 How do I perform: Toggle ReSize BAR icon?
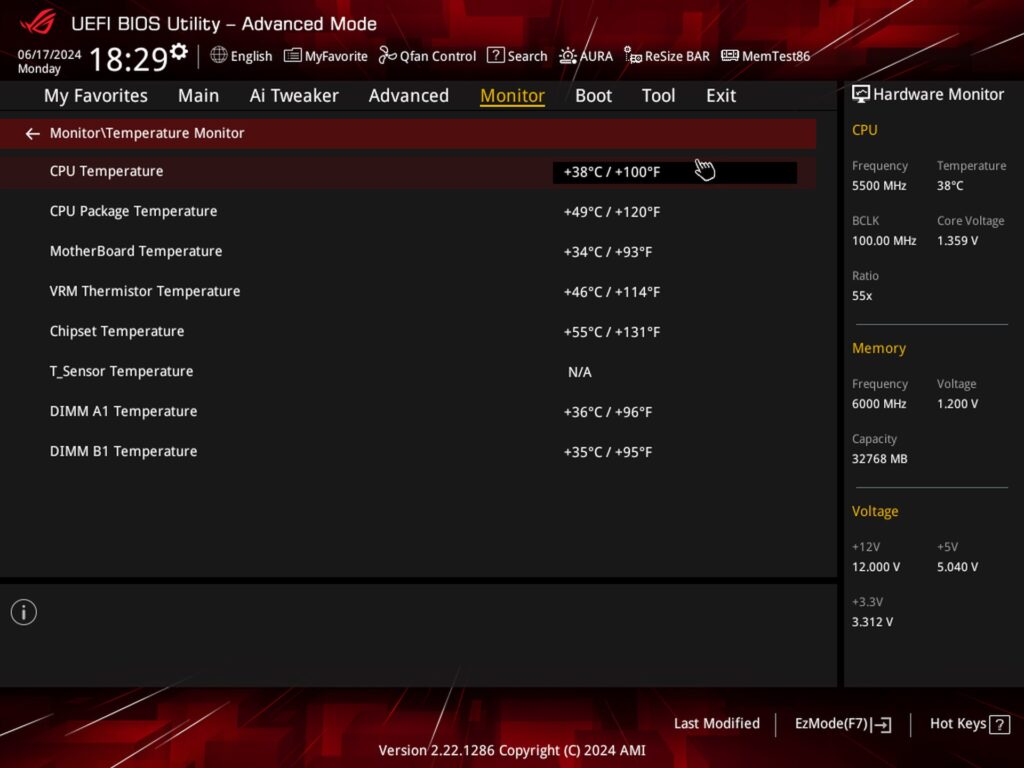(x=632, y=56)
